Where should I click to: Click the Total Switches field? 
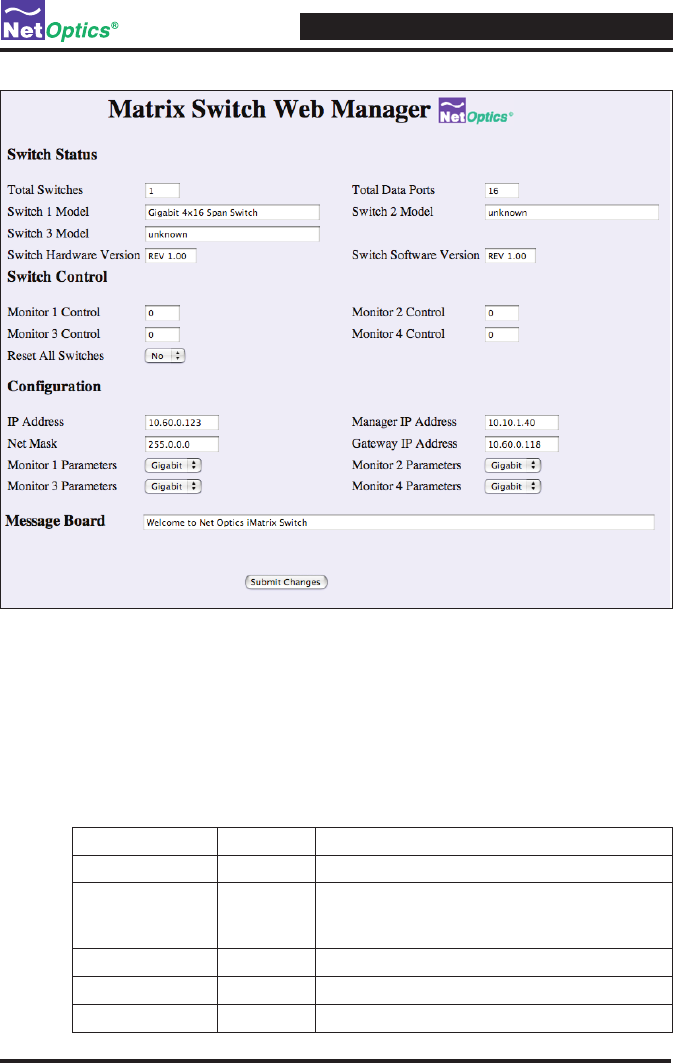(x=162, y=190)
